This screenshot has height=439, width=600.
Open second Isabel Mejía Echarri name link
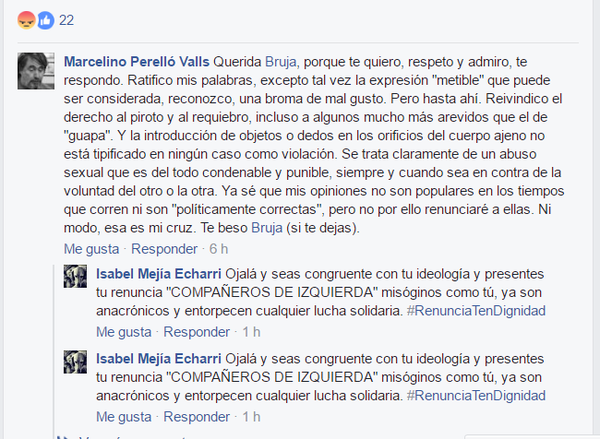(159, 359)
